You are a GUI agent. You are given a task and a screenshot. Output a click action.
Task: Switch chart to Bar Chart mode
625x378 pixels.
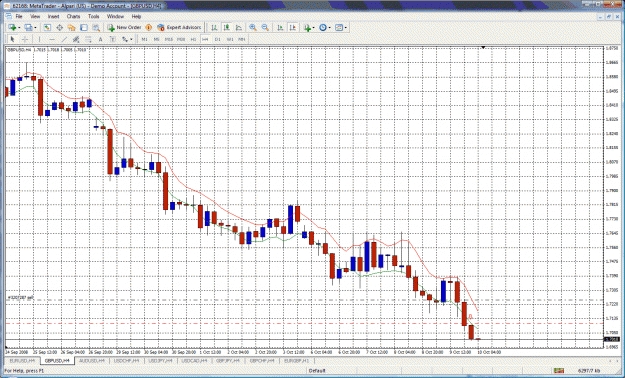(214, 28)
